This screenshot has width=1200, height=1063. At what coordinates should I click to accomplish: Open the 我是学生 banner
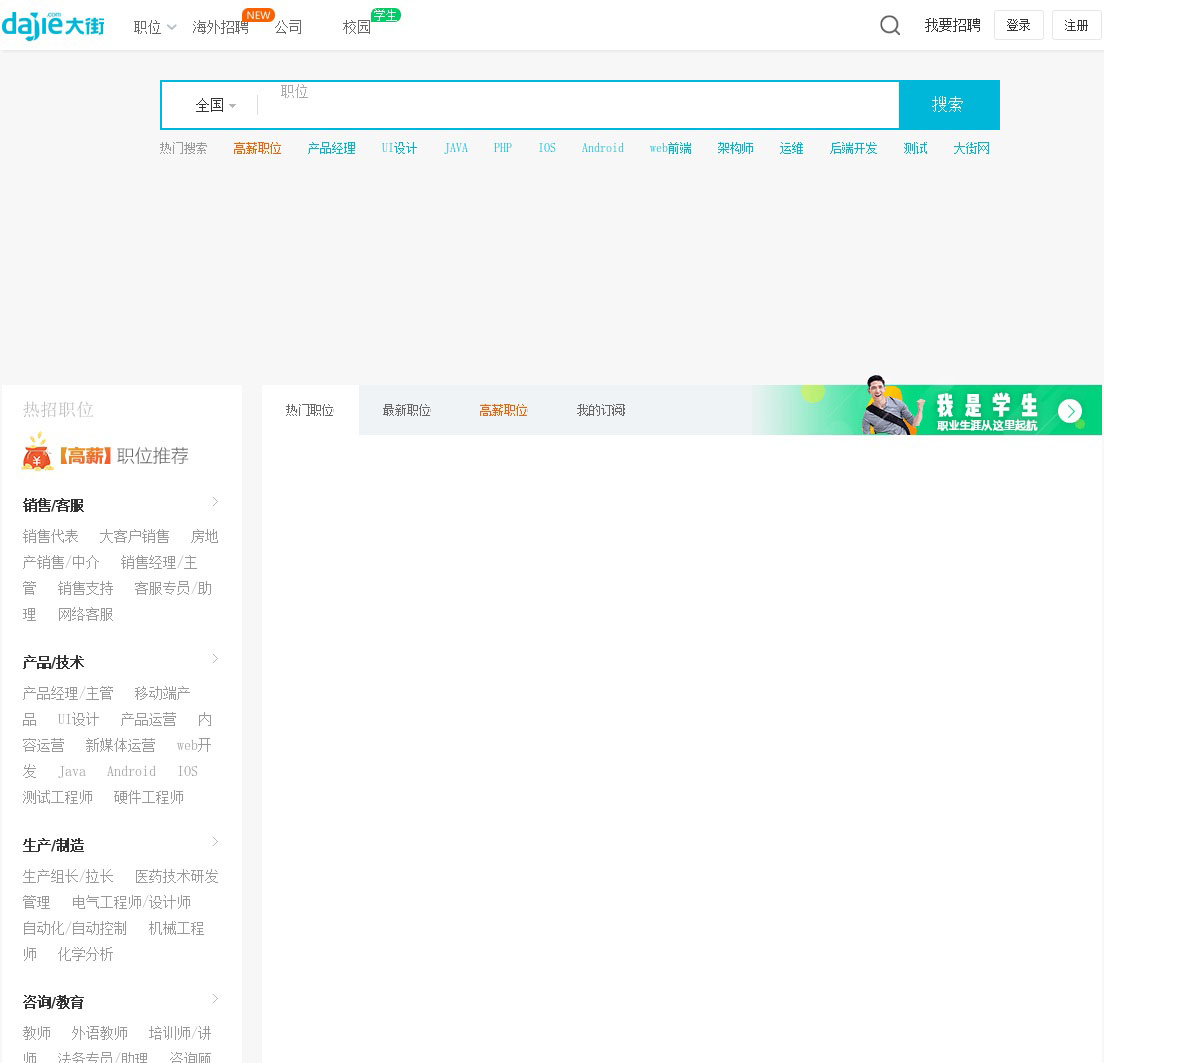pos(927,410)
